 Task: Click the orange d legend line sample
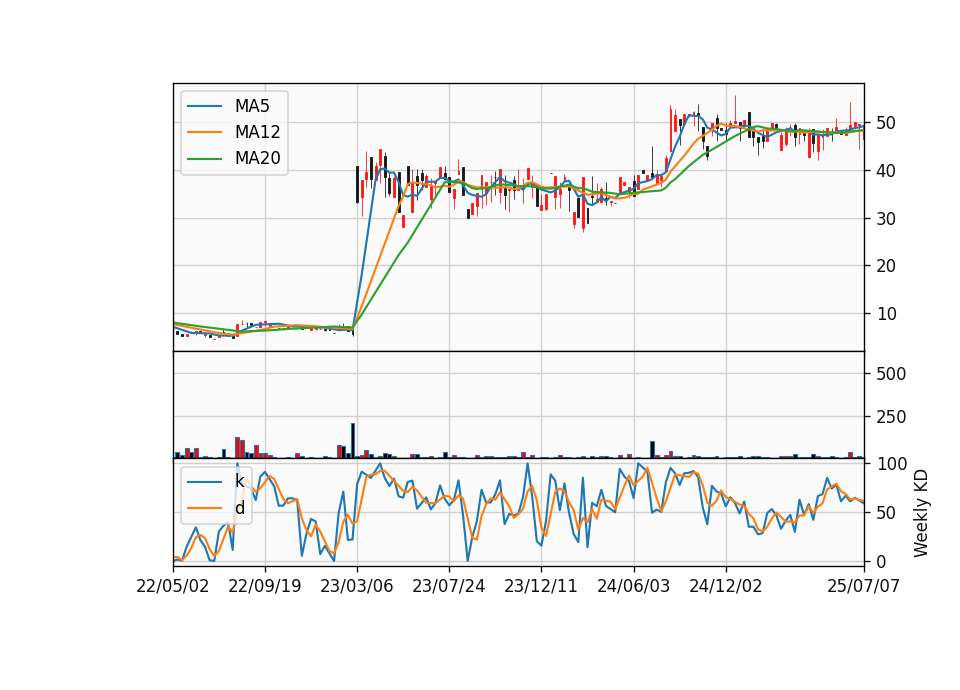tap(204, 508)
